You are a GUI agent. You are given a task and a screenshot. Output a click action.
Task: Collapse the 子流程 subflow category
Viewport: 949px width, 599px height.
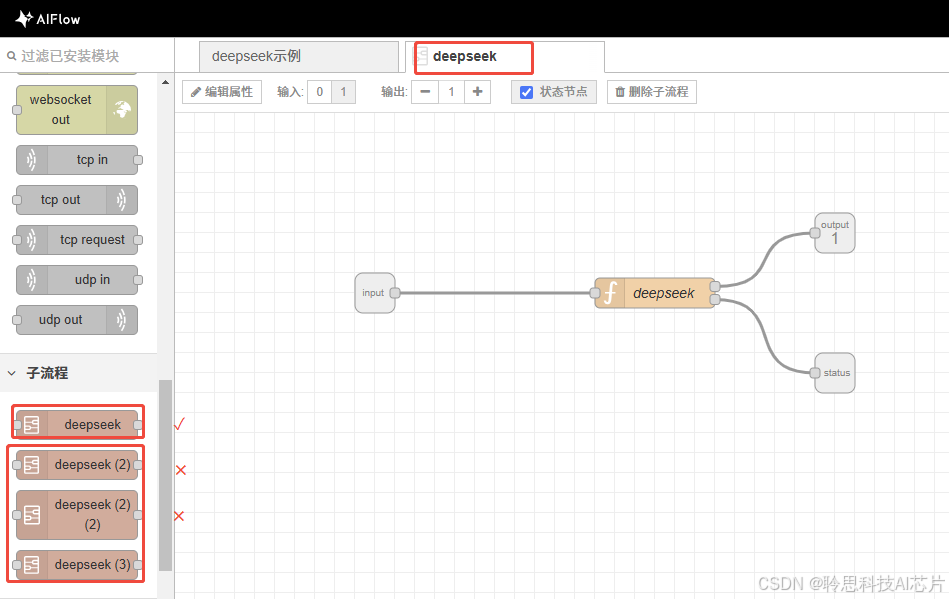(x=79, y=373)
